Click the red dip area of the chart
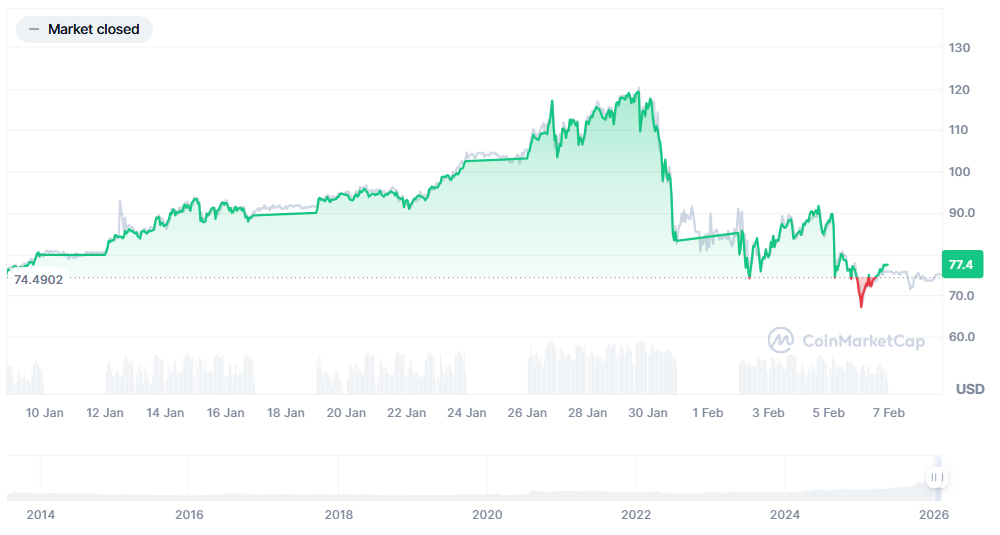This screenshot has width=1000, height=535. click(x=862, y=290)
